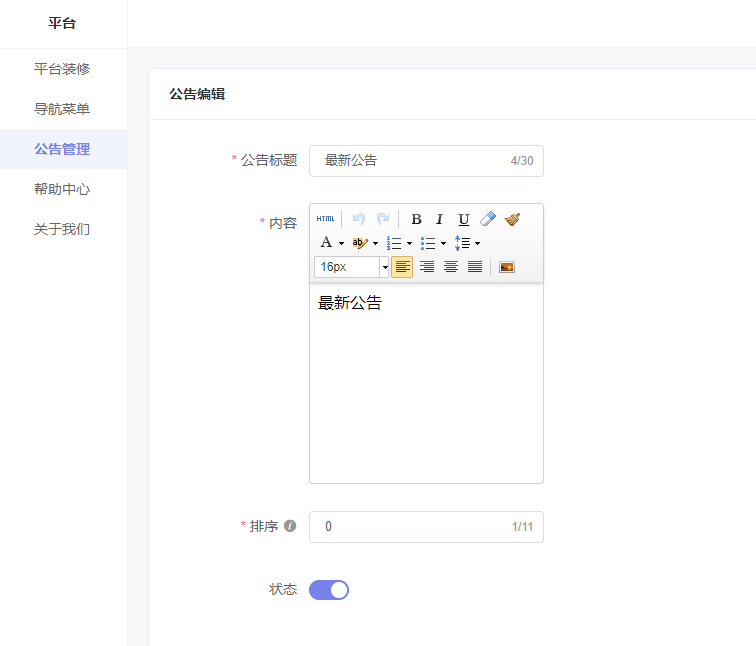The height and width of the screenshot is (646, 756).
Task: Click the eraser remove-format icon
Action: click(488, 219)
